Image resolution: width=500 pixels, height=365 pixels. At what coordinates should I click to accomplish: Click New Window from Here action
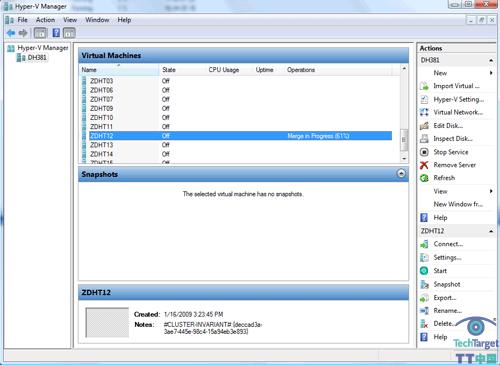point(458,204)
